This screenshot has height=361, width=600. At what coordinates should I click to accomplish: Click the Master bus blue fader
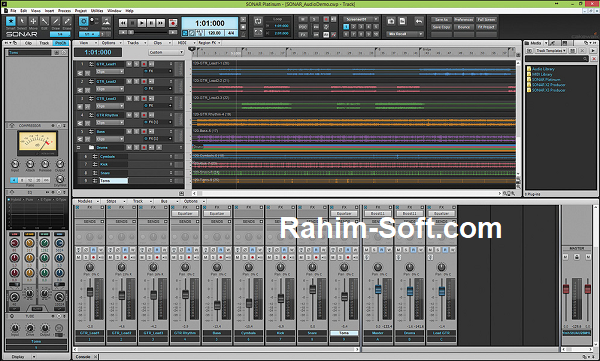(378, 290)
